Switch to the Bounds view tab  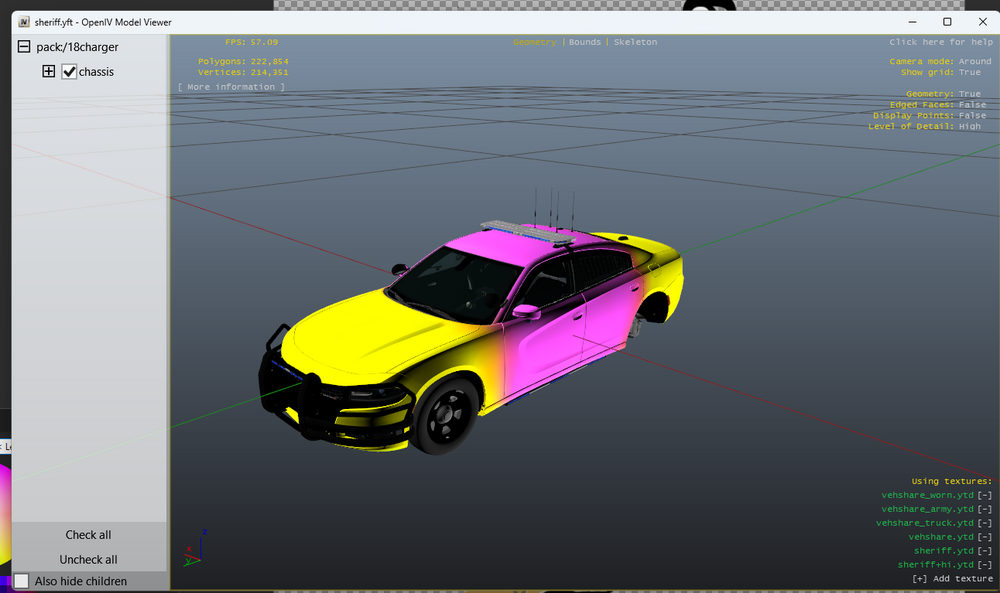coord(585,42)
